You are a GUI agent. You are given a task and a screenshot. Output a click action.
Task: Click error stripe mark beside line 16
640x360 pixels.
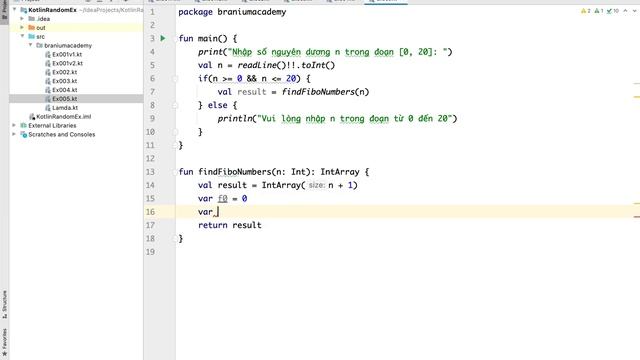[x=636, y=217]
